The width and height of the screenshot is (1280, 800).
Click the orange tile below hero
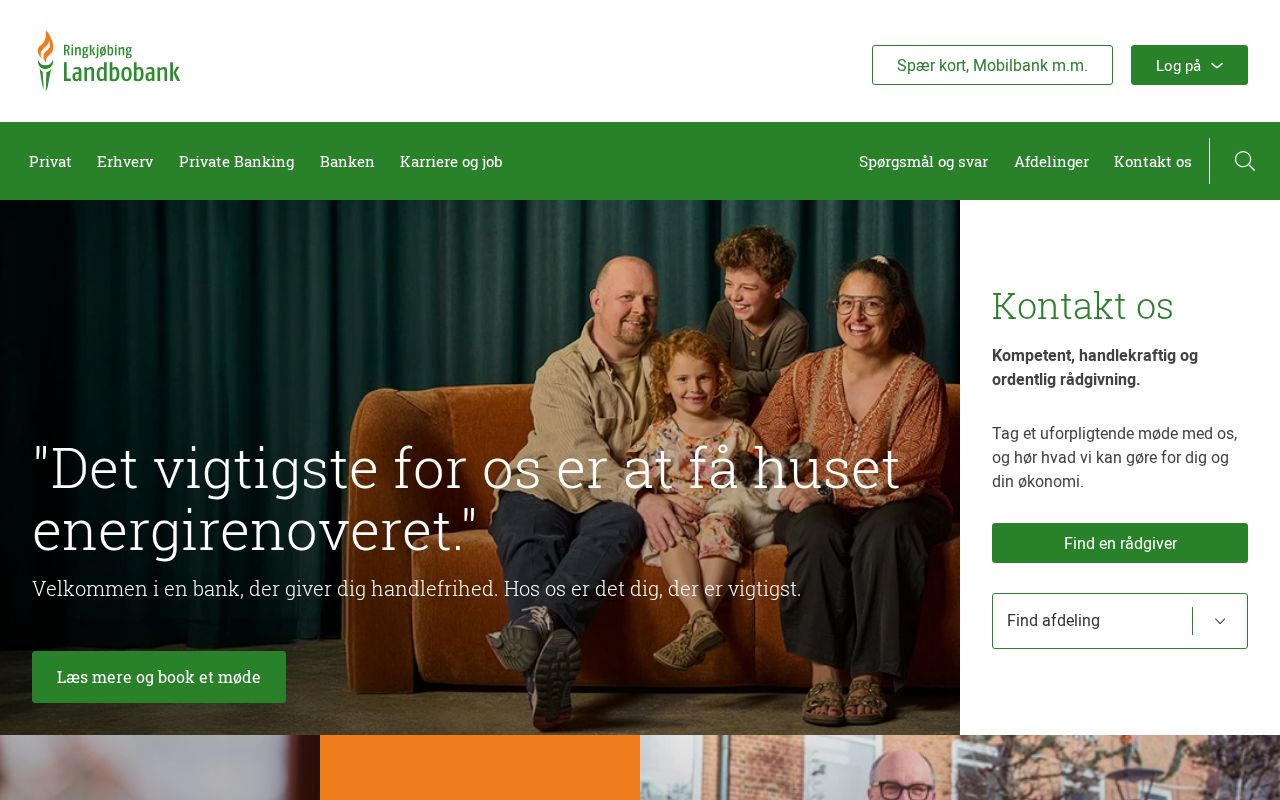pyautogui.click(x=480, y=768)
